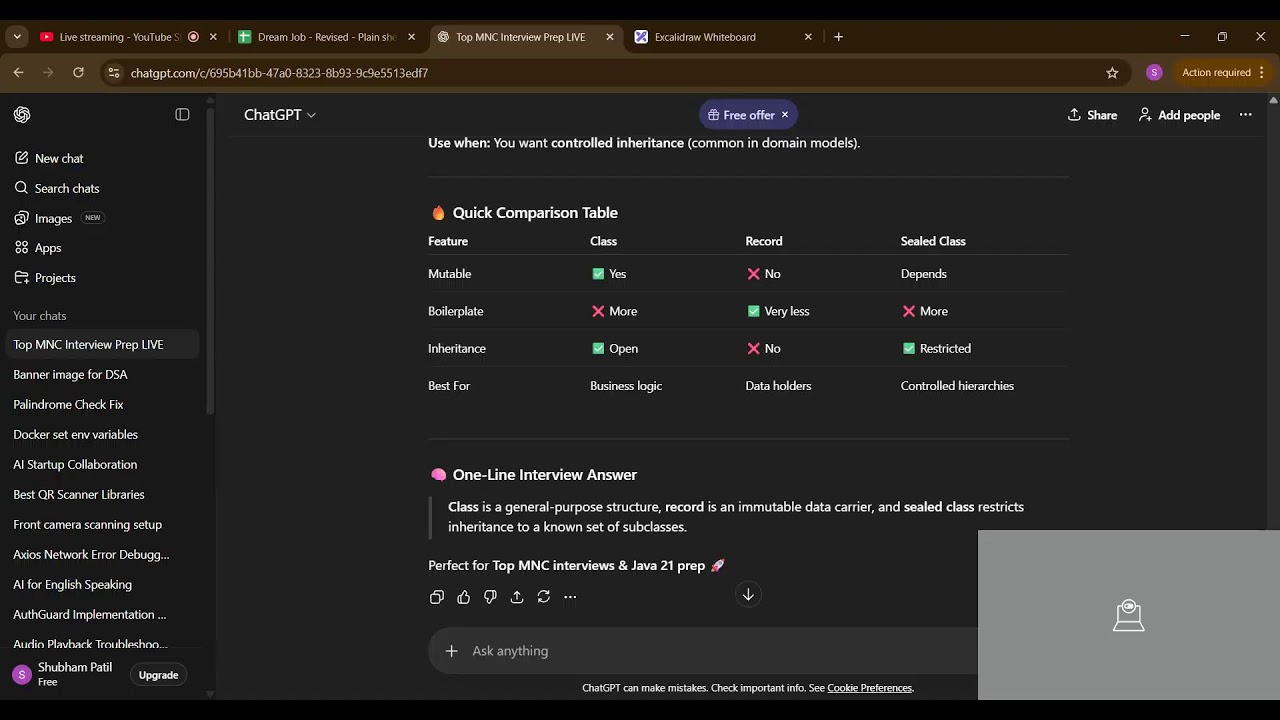Viewport: 1280px width, 720px height.
Task: Open the conversation options three-dot menu
Action: [1245, 115]
